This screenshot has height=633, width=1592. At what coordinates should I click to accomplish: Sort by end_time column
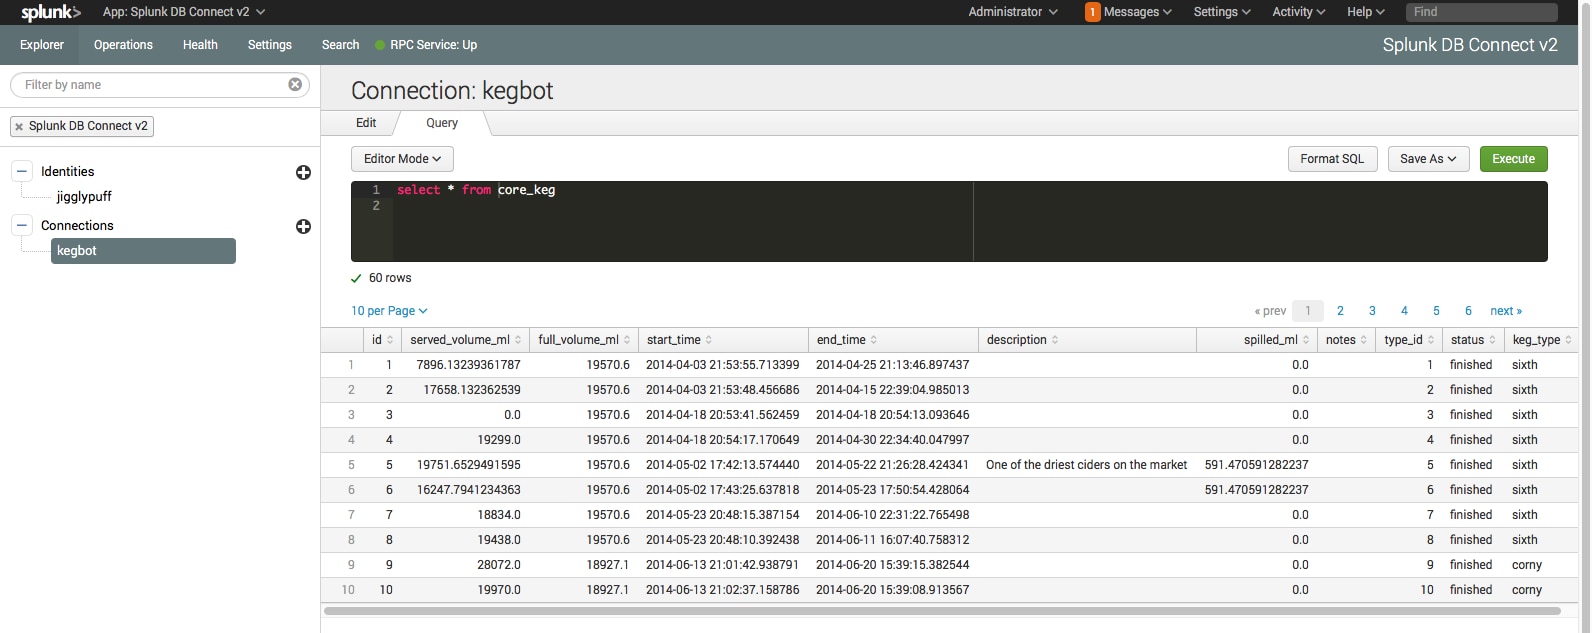coord(893,340)
